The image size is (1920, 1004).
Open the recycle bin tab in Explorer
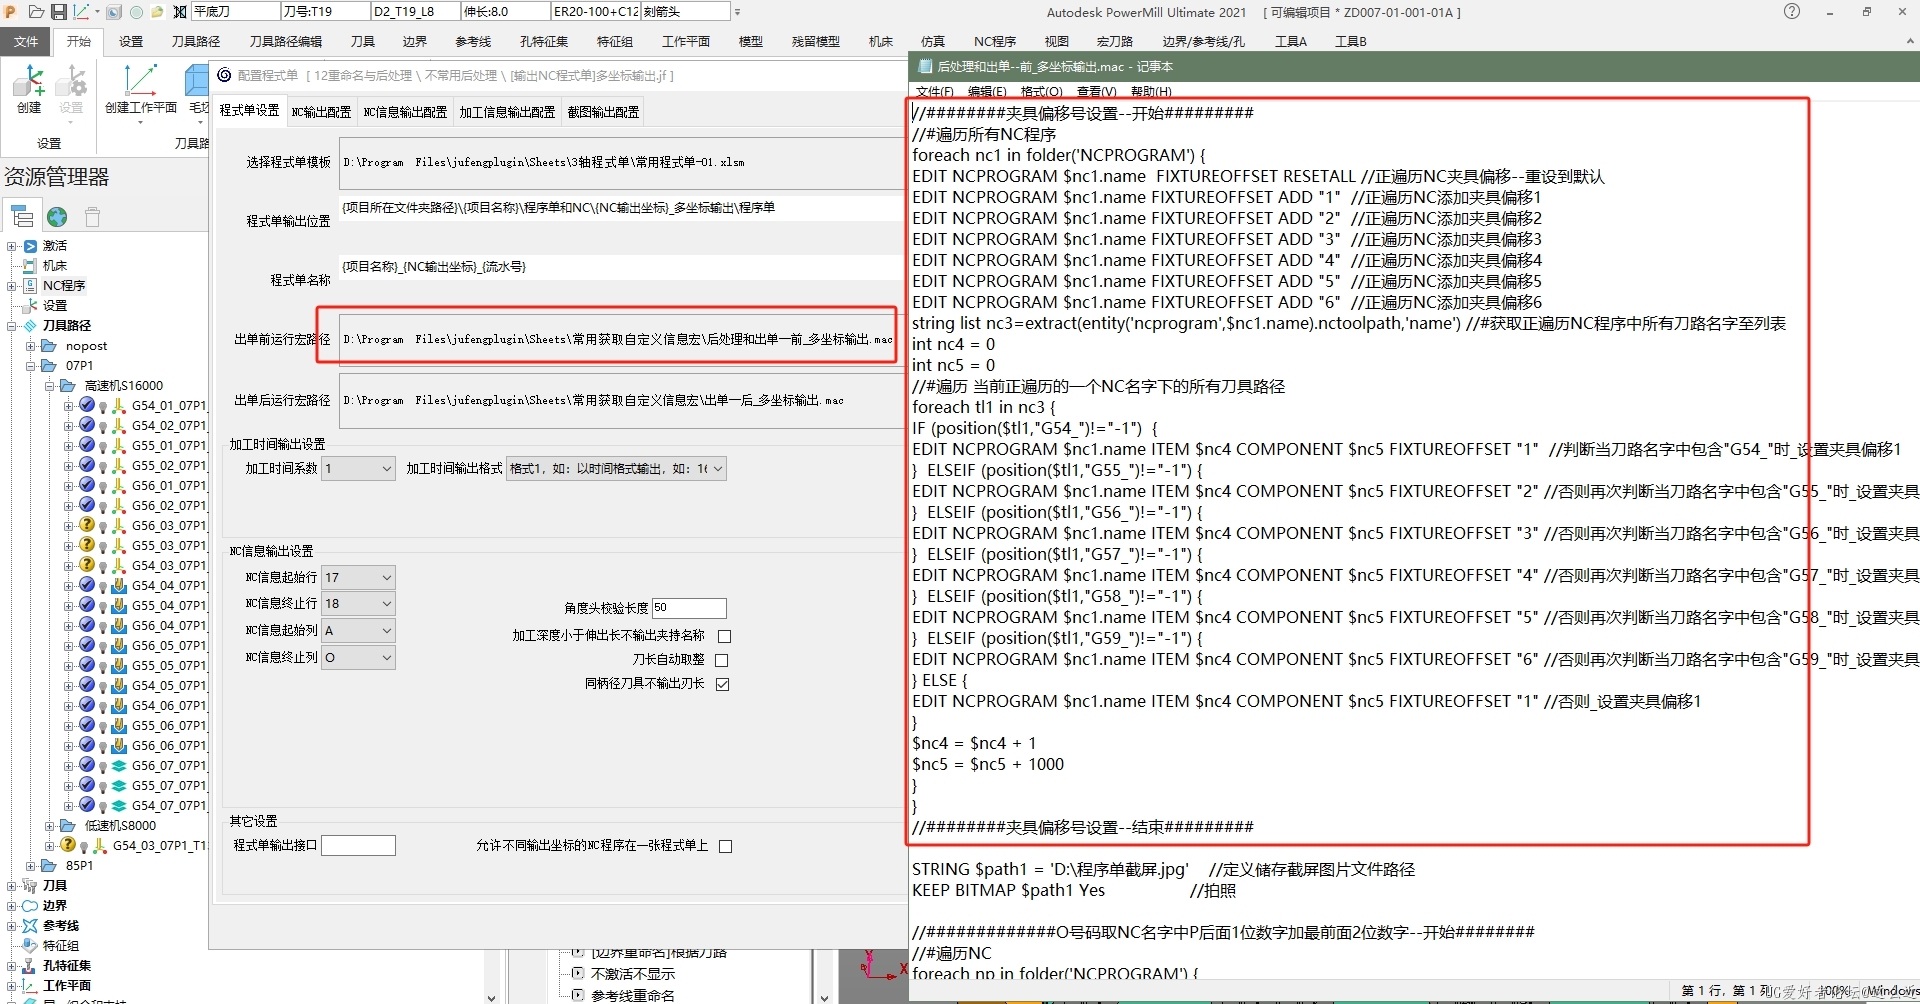pos(92,217)
